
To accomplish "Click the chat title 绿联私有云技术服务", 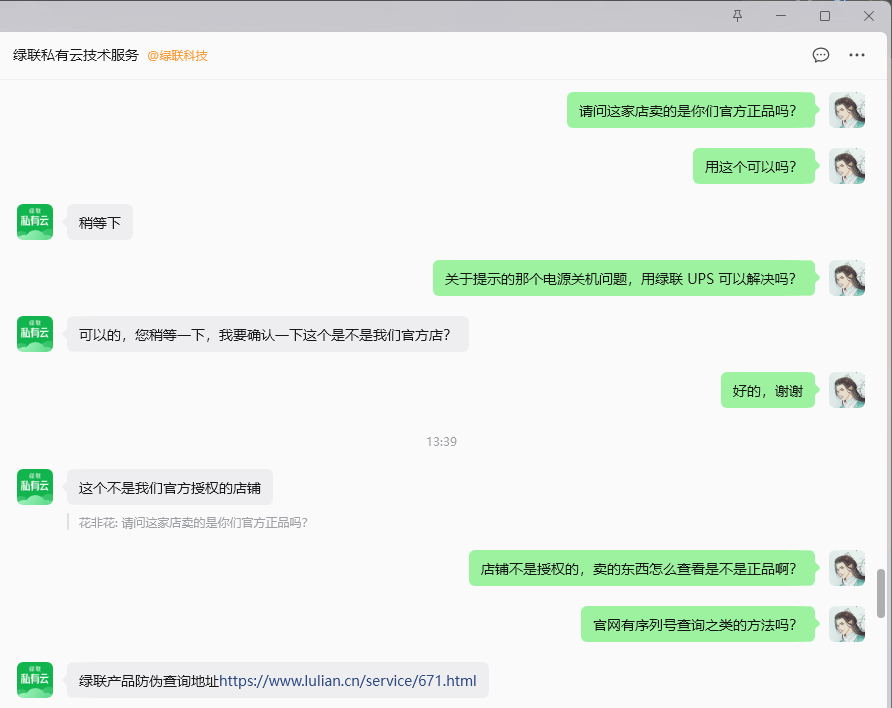I will click(76, 55).
